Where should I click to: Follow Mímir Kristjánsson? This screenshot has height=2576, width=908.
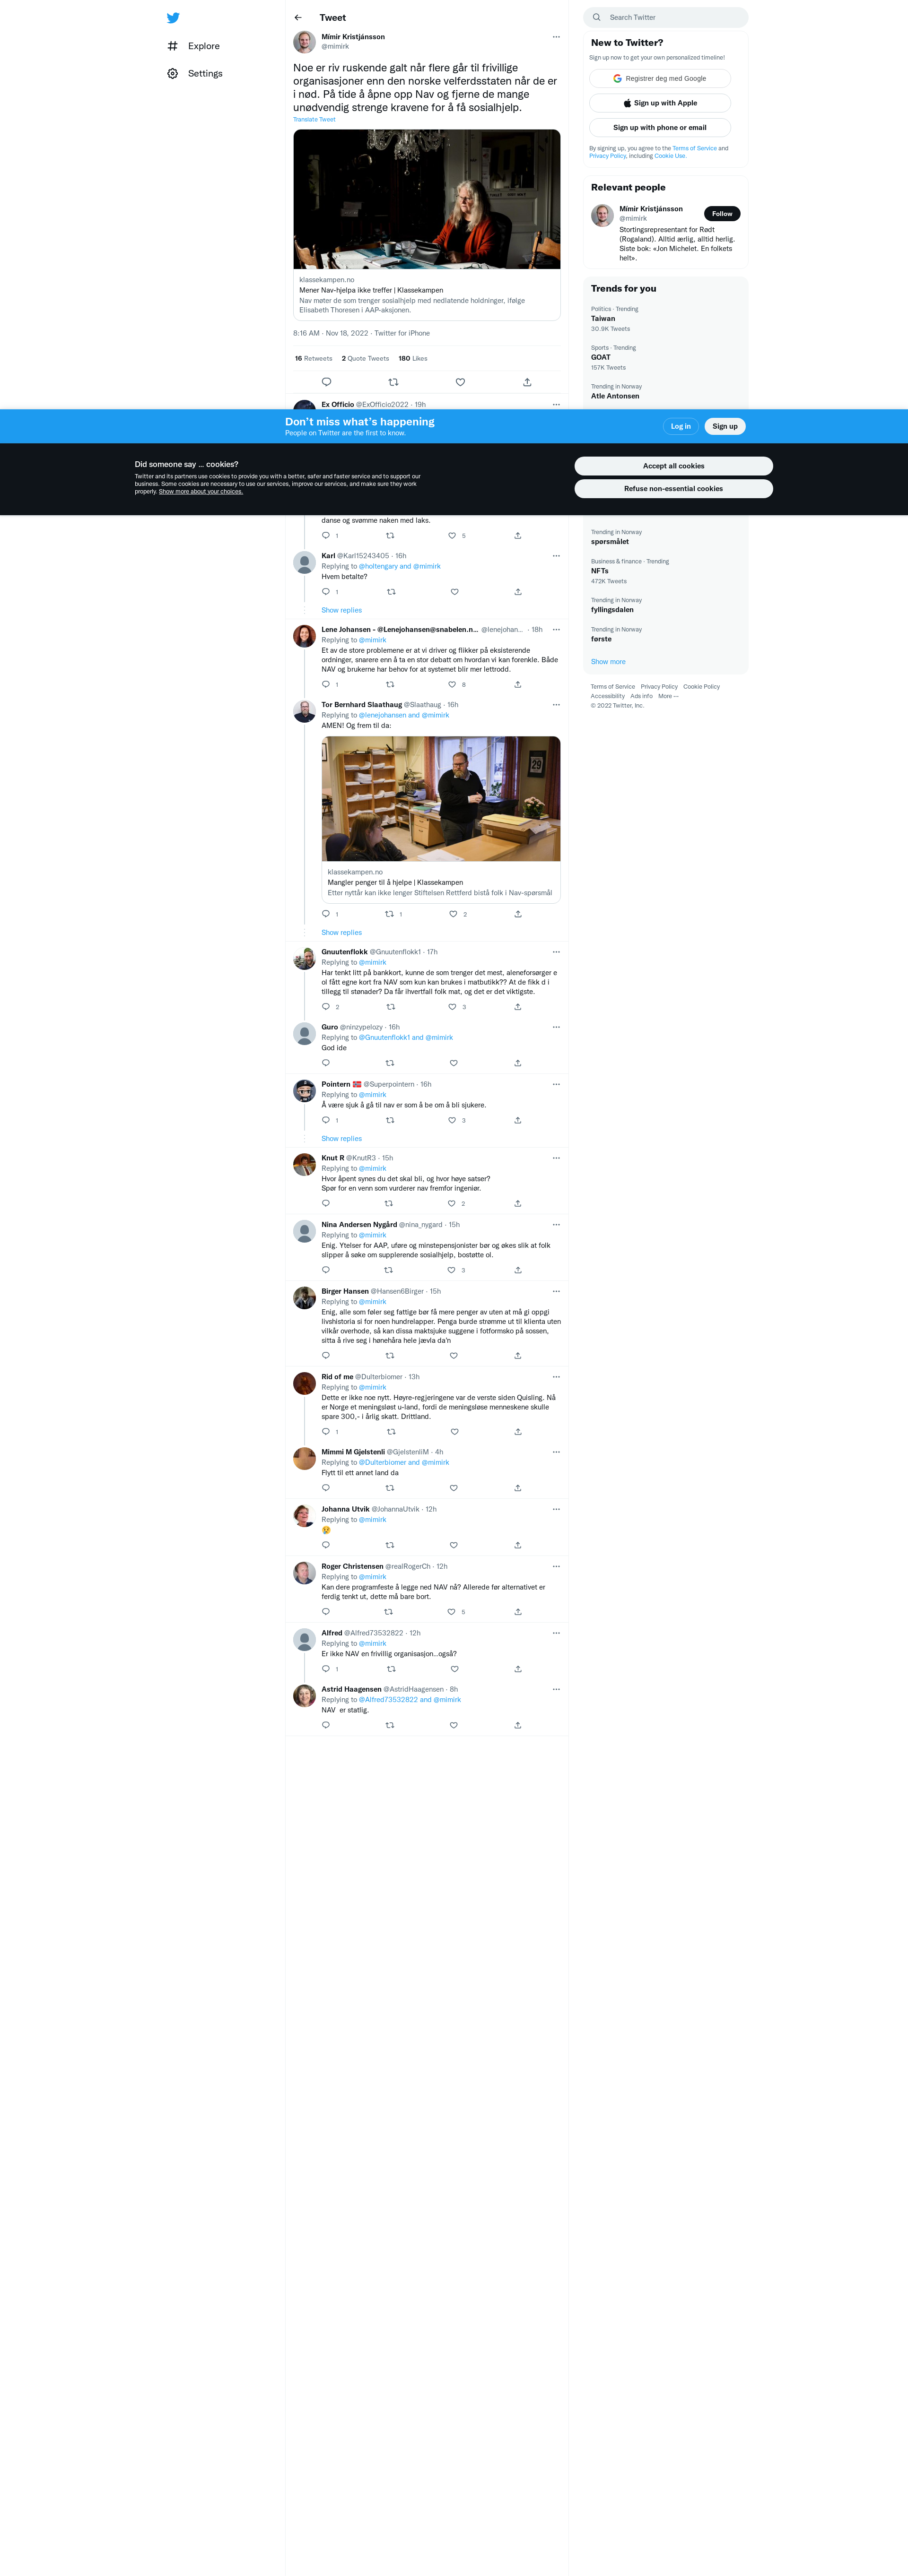point(722,214)
